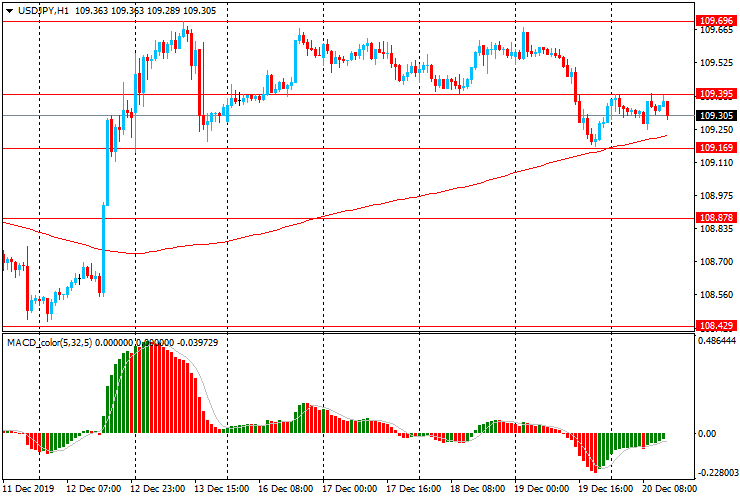Click the MACD zero level label 0.00
Screen dimensions: 740x500
(707, 433)
